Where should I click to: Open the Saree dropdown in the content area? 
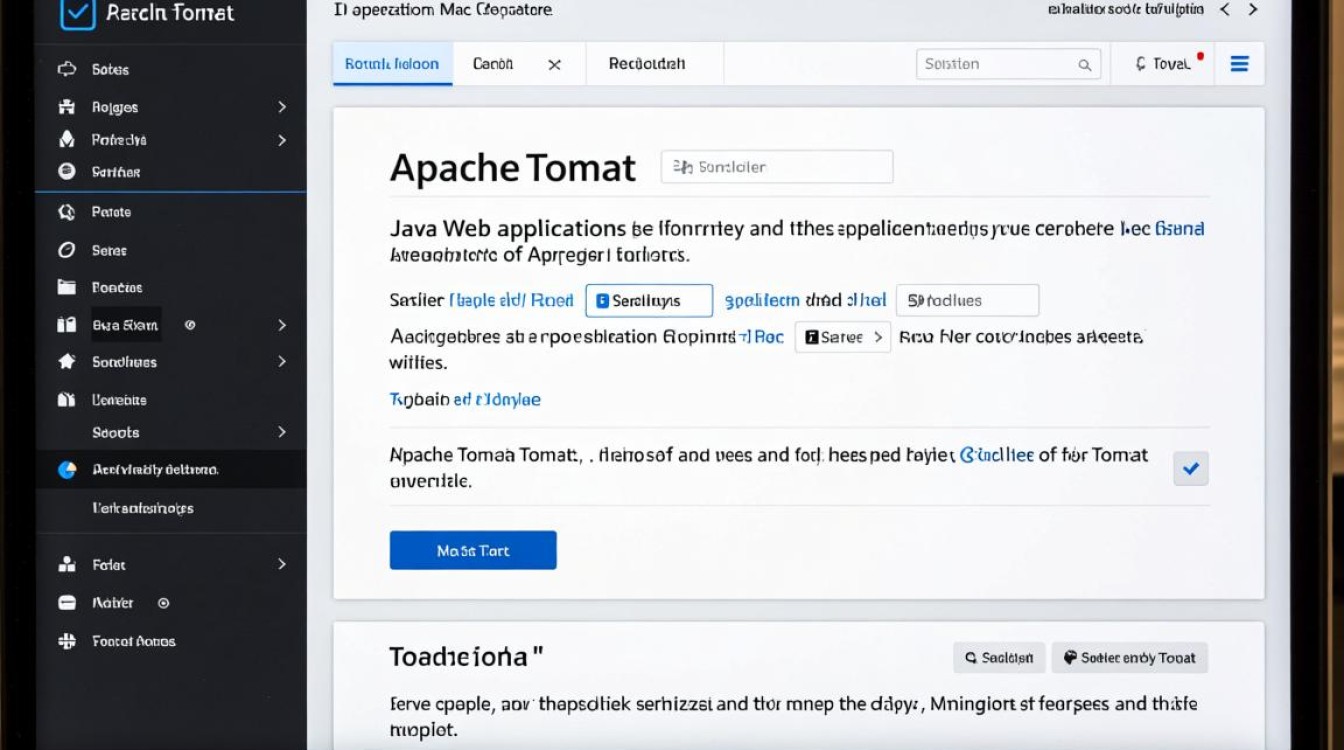(842, 337)
